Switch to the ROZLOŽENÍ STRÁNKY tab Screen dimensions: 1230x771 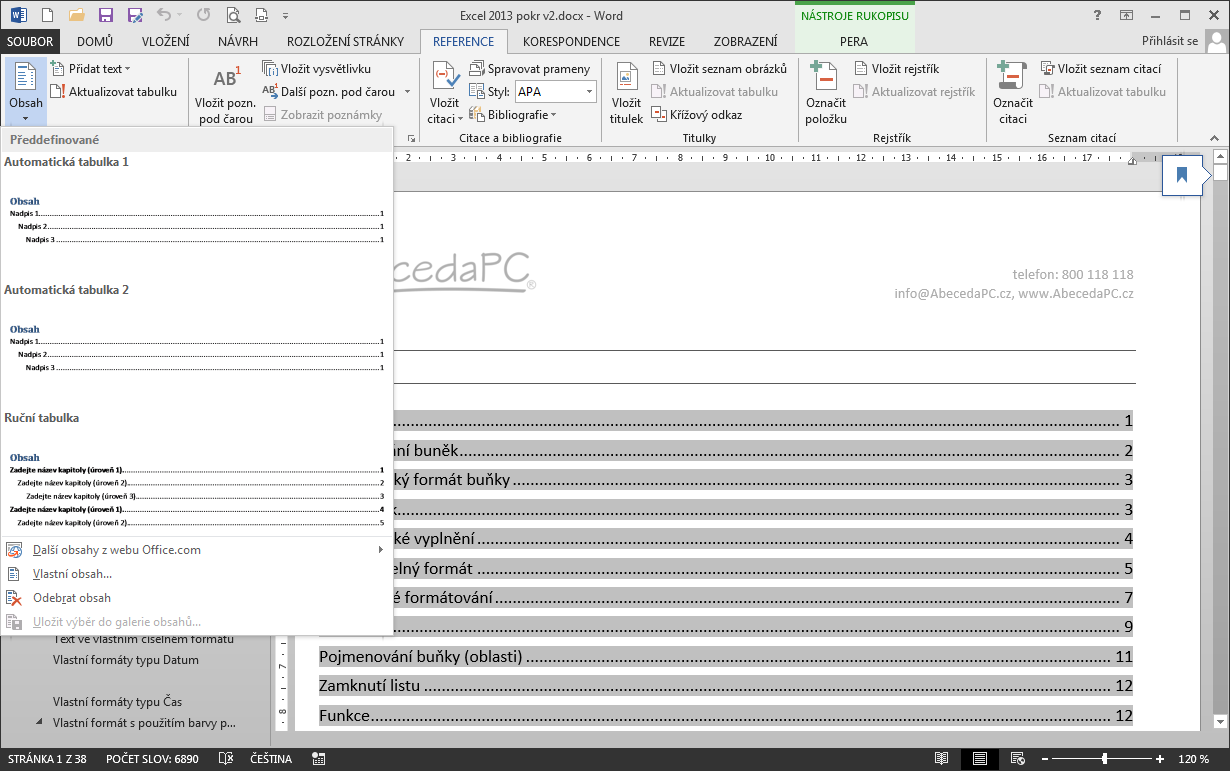pos(346,41)
